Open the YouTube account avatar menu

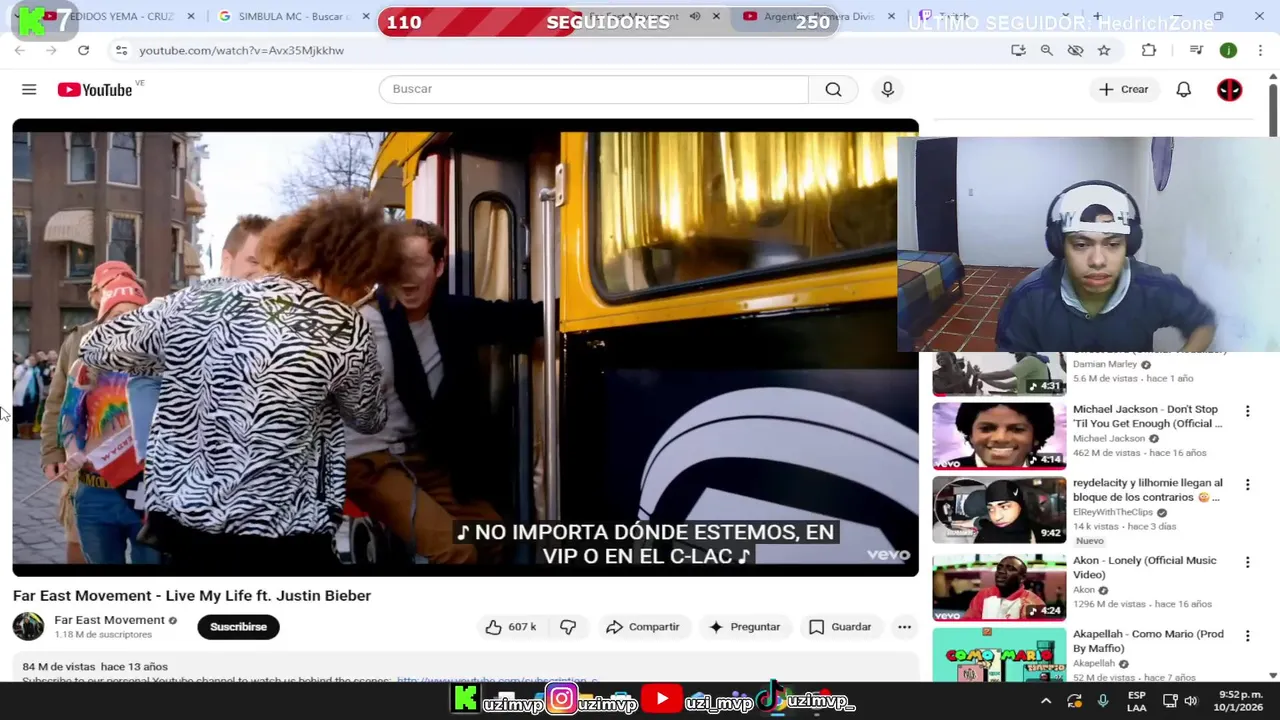point(1229,89)
